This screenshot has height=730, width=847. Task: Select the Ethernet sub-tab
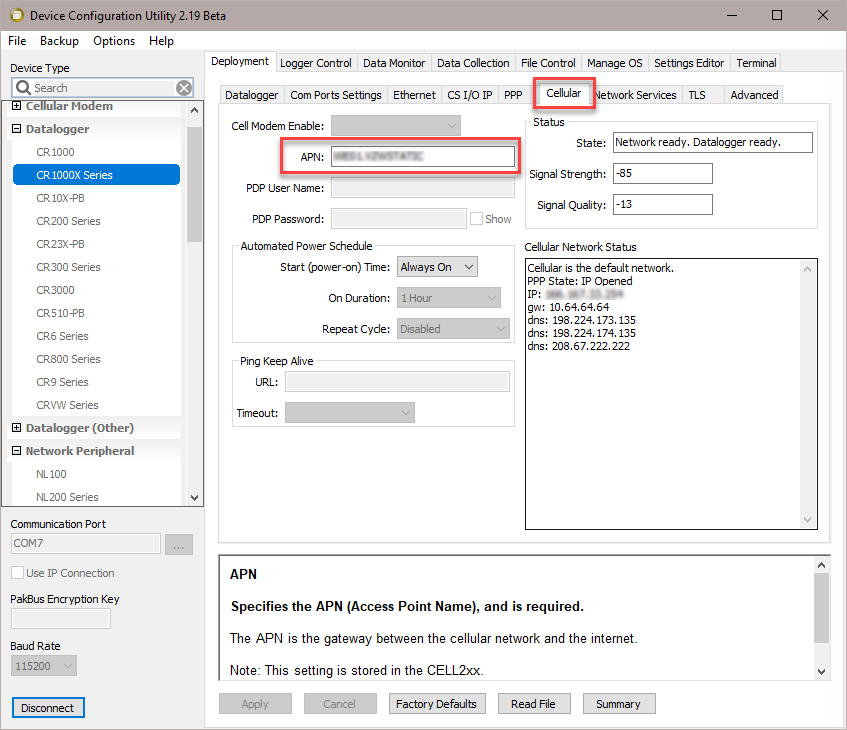pos(414,95)
